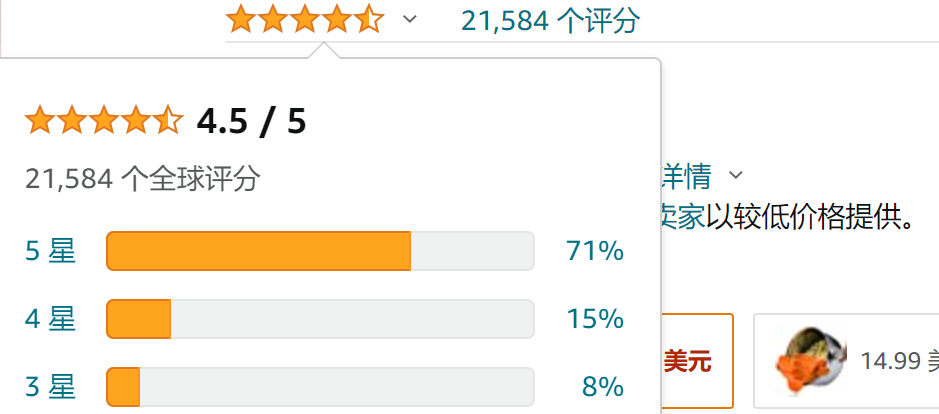Open the 详情 details link

pos(687,176)
